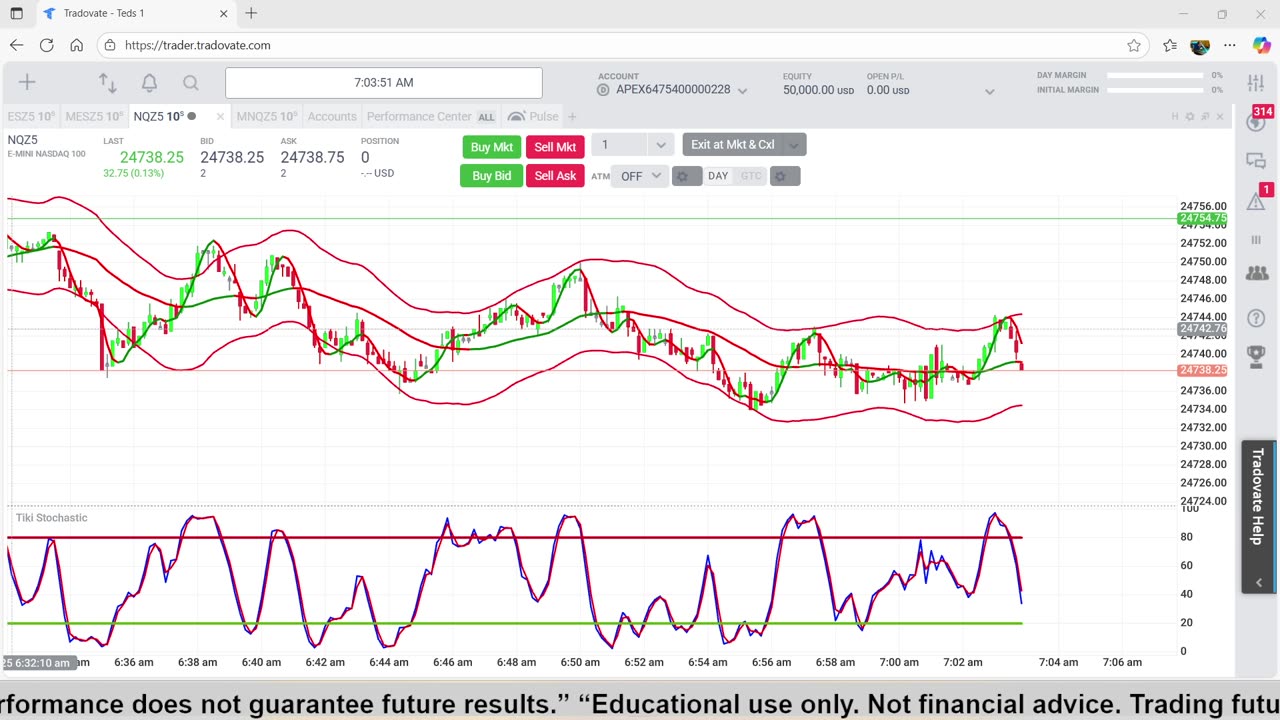The height and width of the screenshot is (720, 1280).
Task: Open the Accounts tab
Action: [332, 117]
